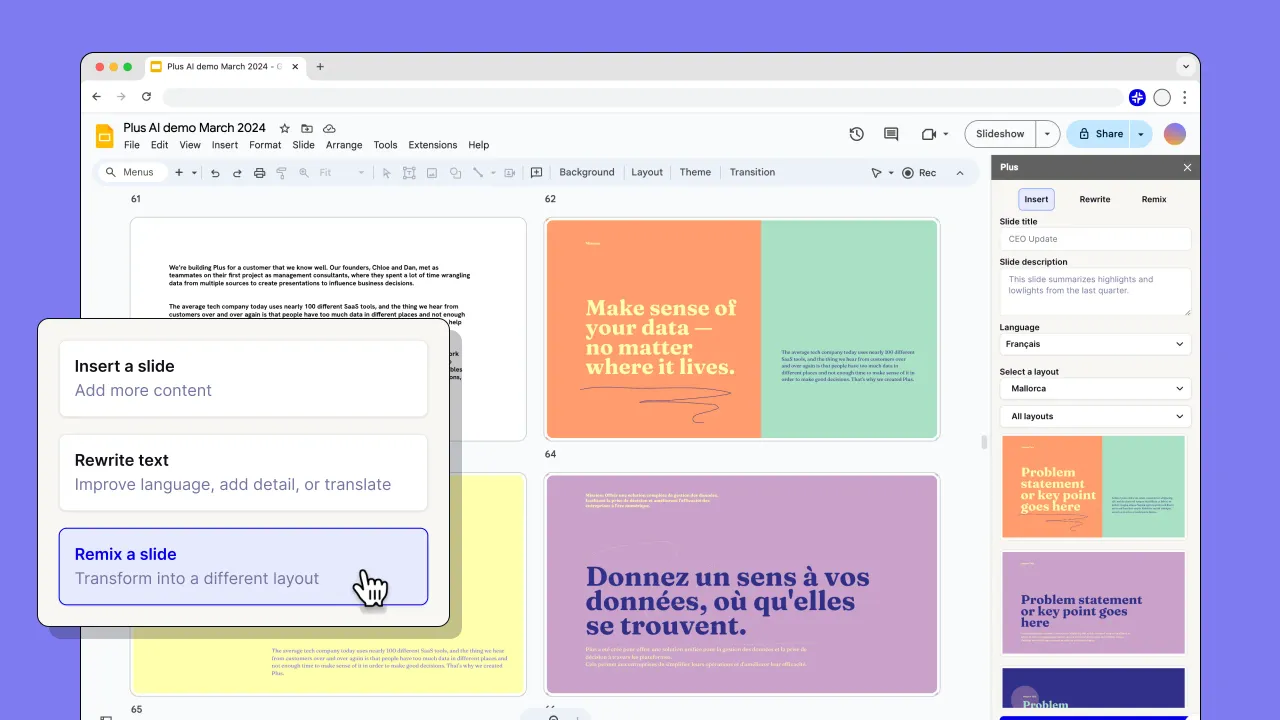
Task: Click the Slideshow button
Action: [x=1001, y=134]
